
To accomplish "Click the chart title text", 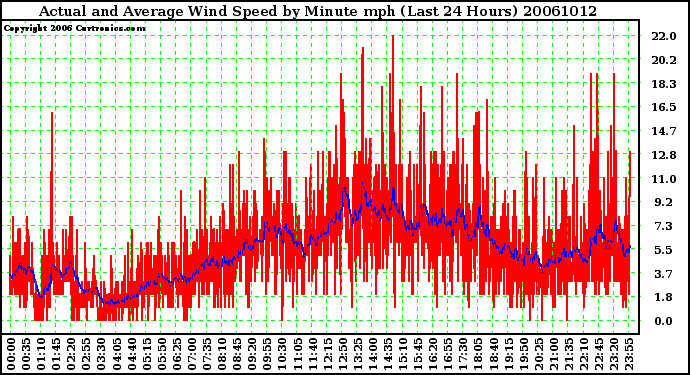I will click(x=318, y=11).
